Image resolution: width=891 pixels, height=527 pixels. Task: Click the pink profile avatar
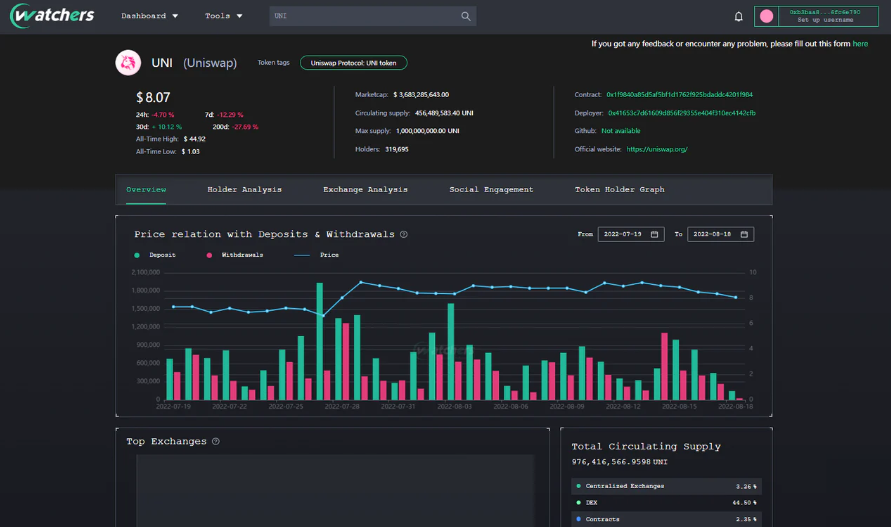(766, 16)
